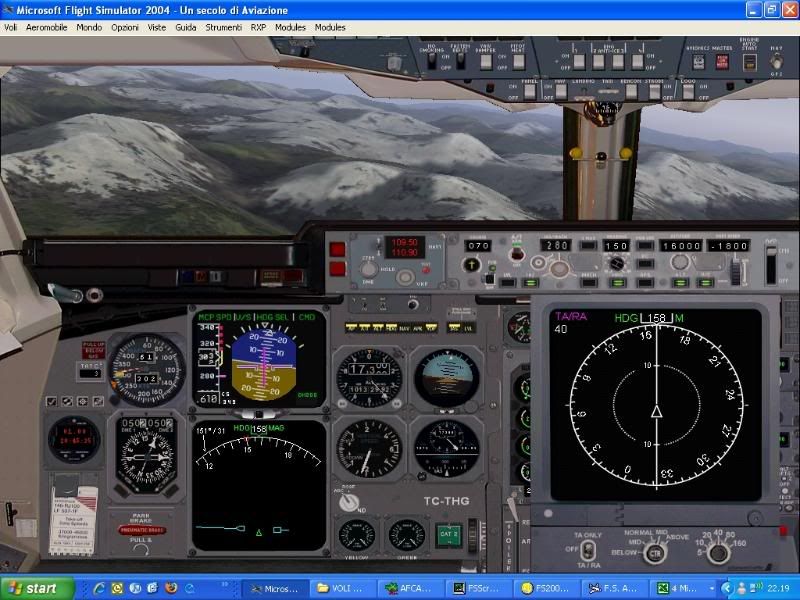Toggle the Beacon light switch

click(x=631, y=92)
